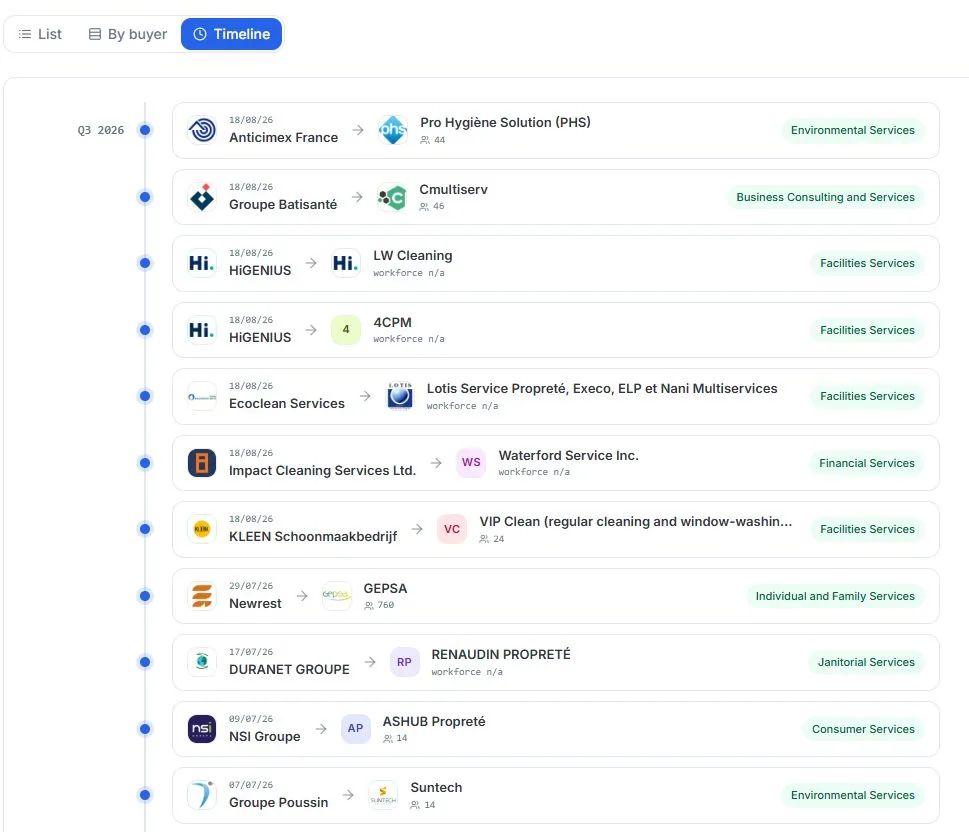Open Lotis Service Propreté, Execo, ELP title

click(601, 388)
